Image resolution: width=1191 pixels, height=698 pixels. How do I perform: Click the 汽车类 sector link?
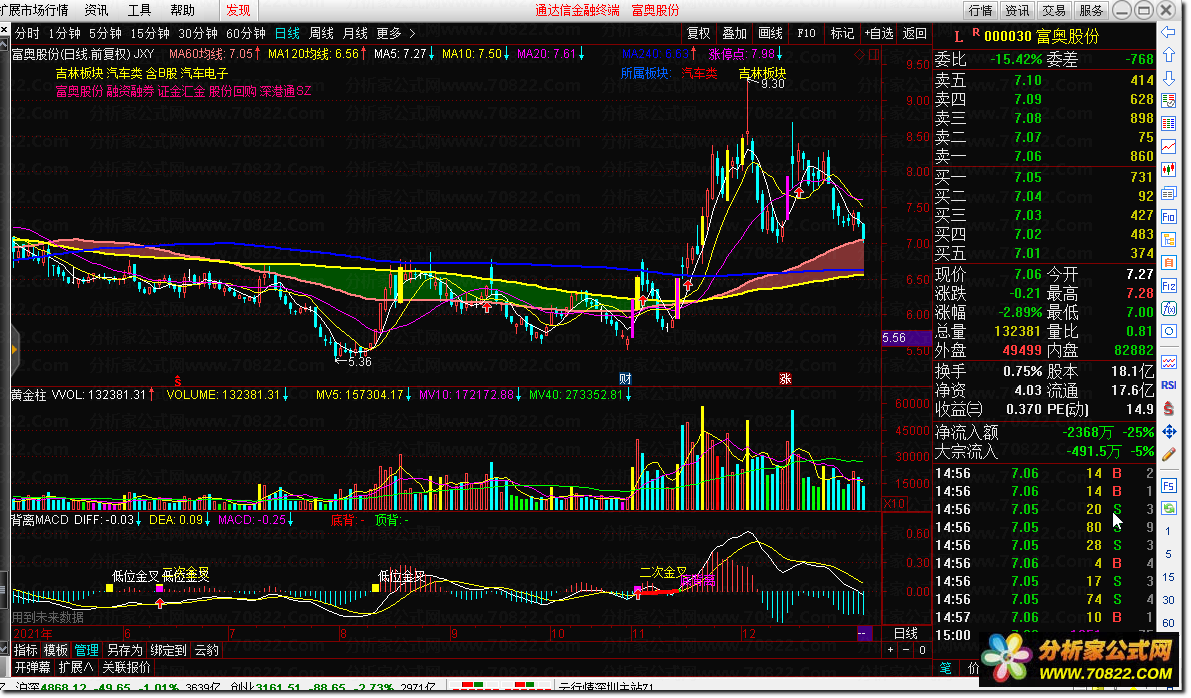point(699,74)
